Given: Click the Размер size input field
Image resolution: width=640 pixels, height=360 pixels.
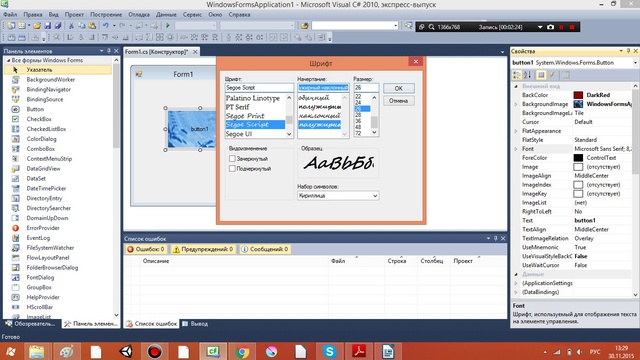Looking at the screenshot, I should click(x=366, y=88).
